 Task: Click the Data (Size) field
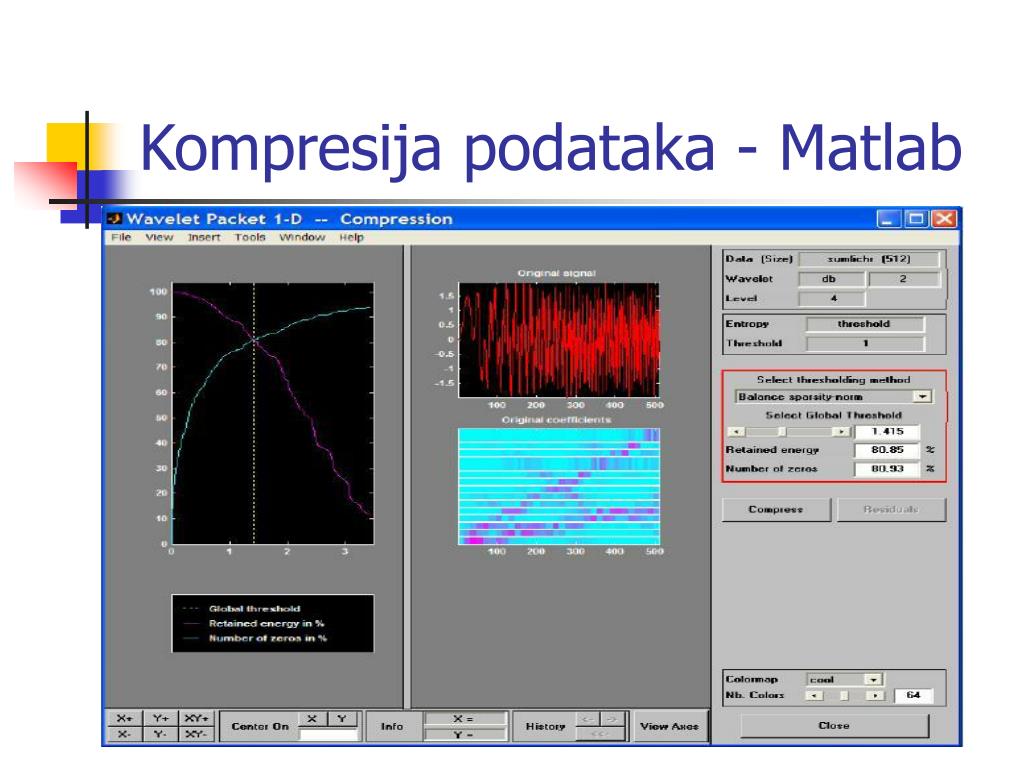coord(869,259)
